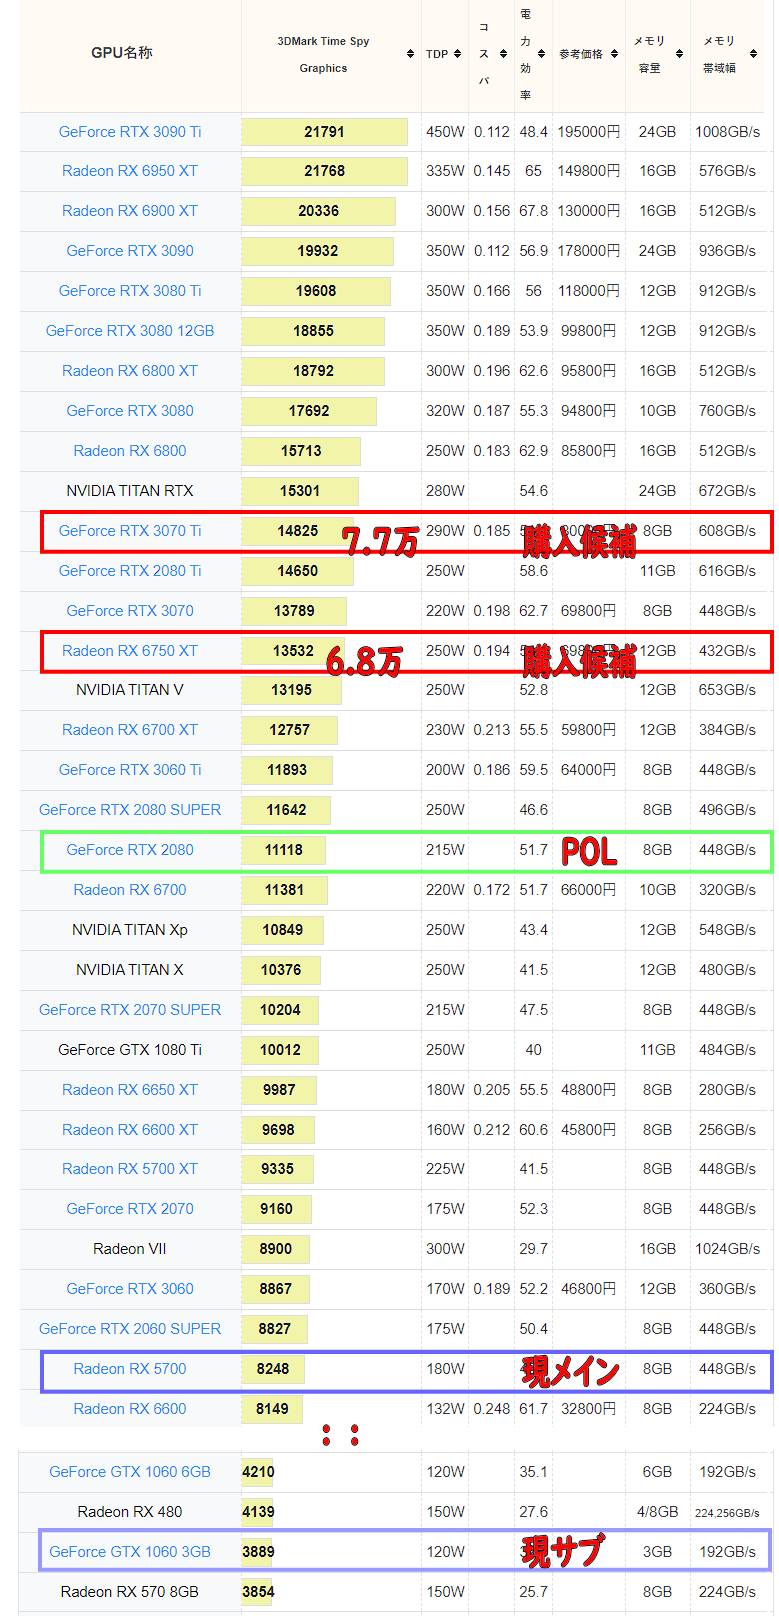The image size is (779, 1616).
Task: Open the Radeon RX 6950 XT link
Action: [x=130, y=171]
